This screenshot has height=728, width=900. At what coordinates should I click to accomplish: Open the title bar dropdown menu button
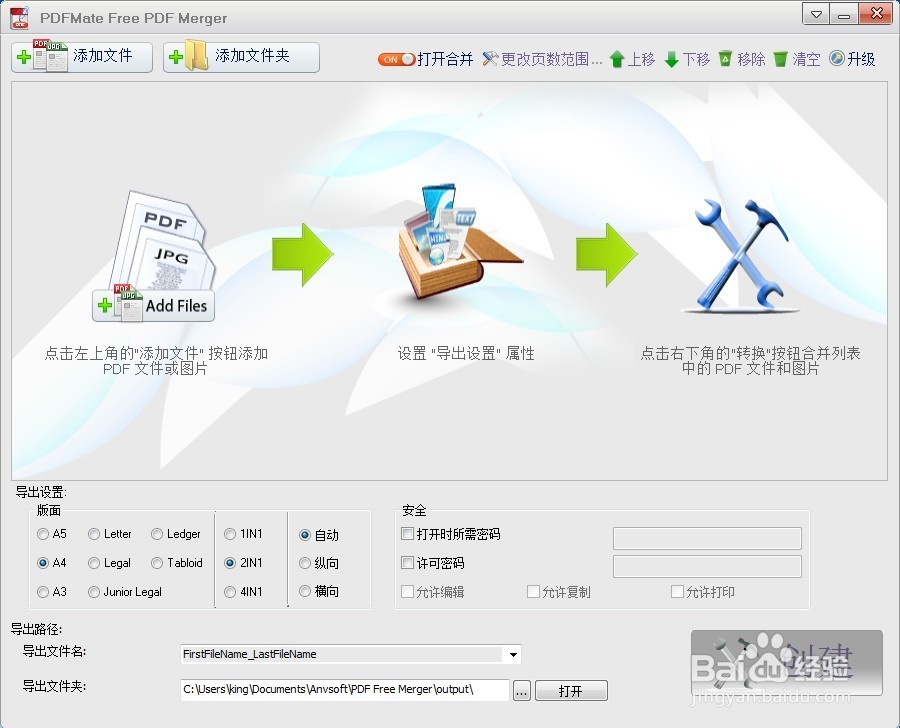click(816, 14)
